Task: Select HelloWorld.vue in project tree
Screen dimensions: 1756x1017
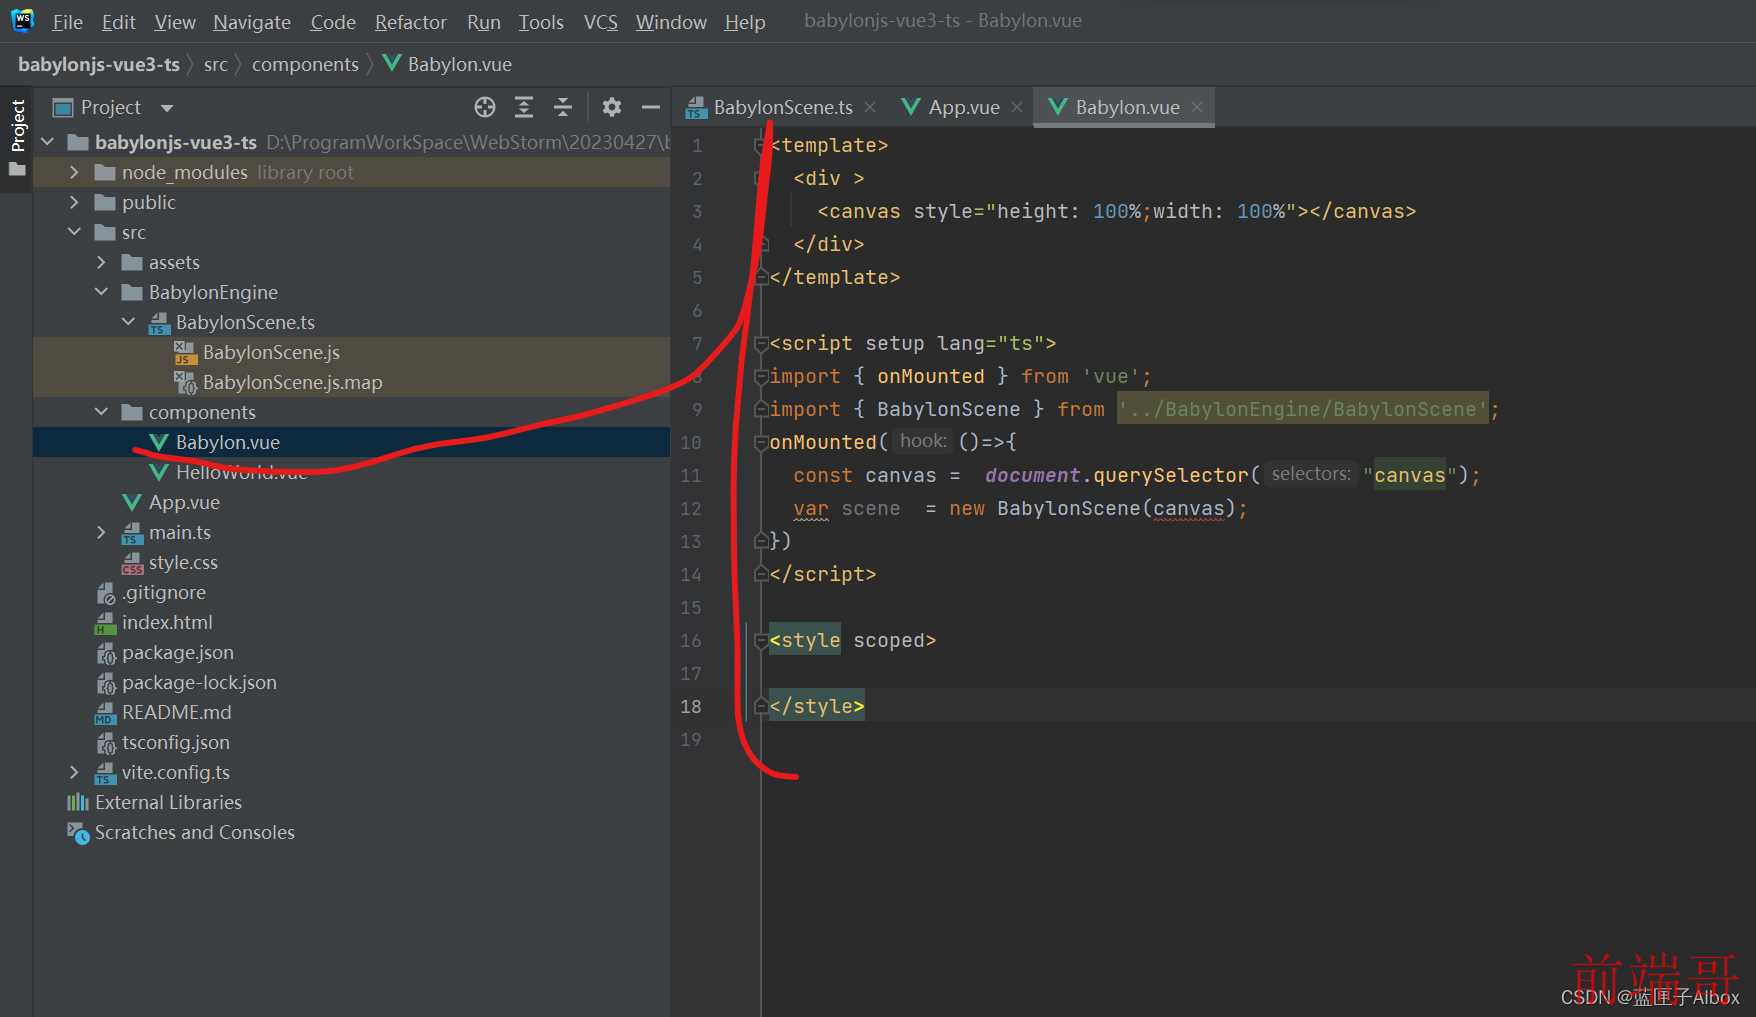Action: (351, 472)
